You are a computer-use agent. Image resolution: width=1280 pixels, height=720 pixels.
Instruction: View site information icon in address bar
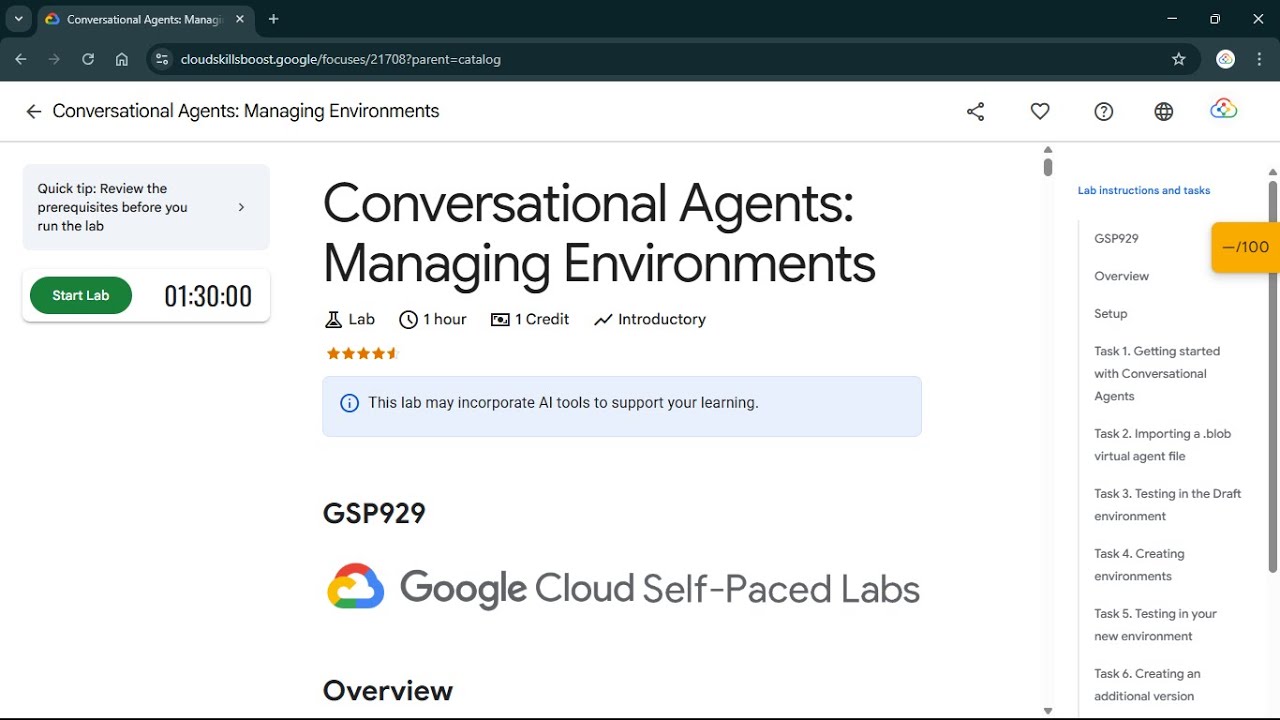(x=162, y=59)
